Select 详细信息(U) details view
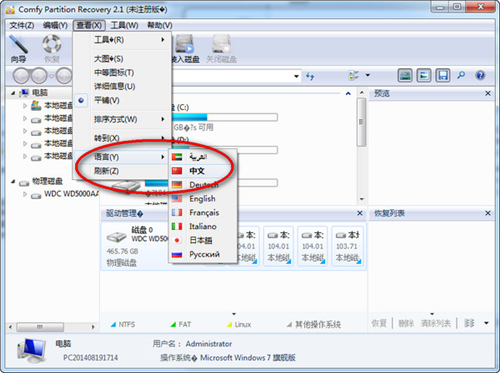 pyautogui.click(x=122, y=87)
